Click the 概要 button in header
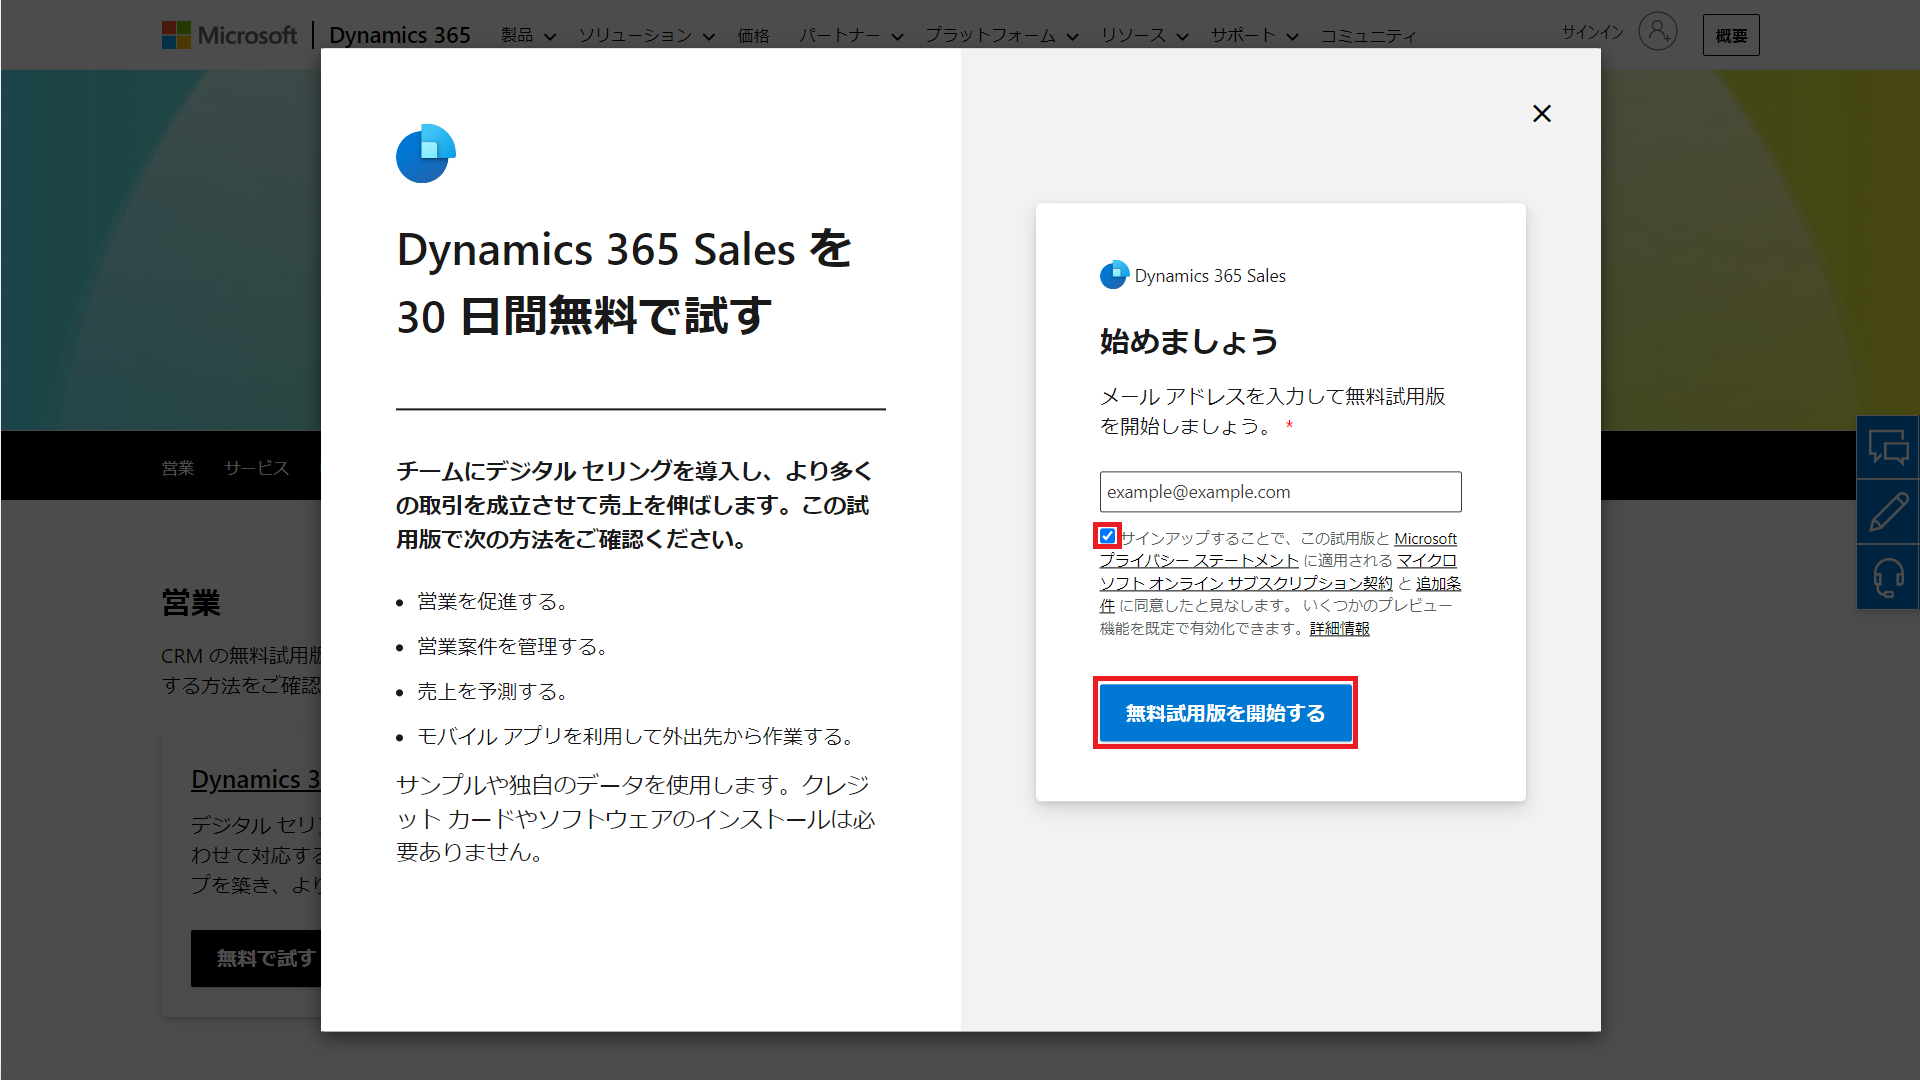 (x=1731, y=36)
